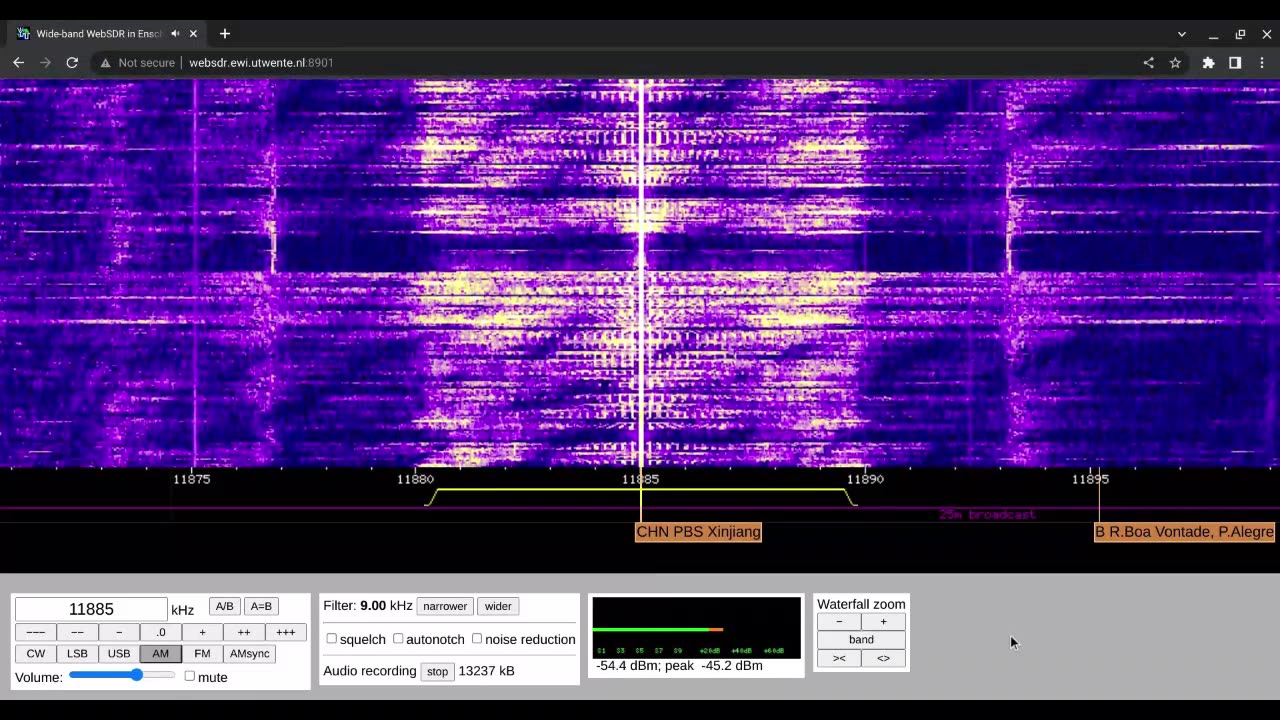1280x720 pixels.
Task: Click the frequency kHz input field
Action: 90,609
